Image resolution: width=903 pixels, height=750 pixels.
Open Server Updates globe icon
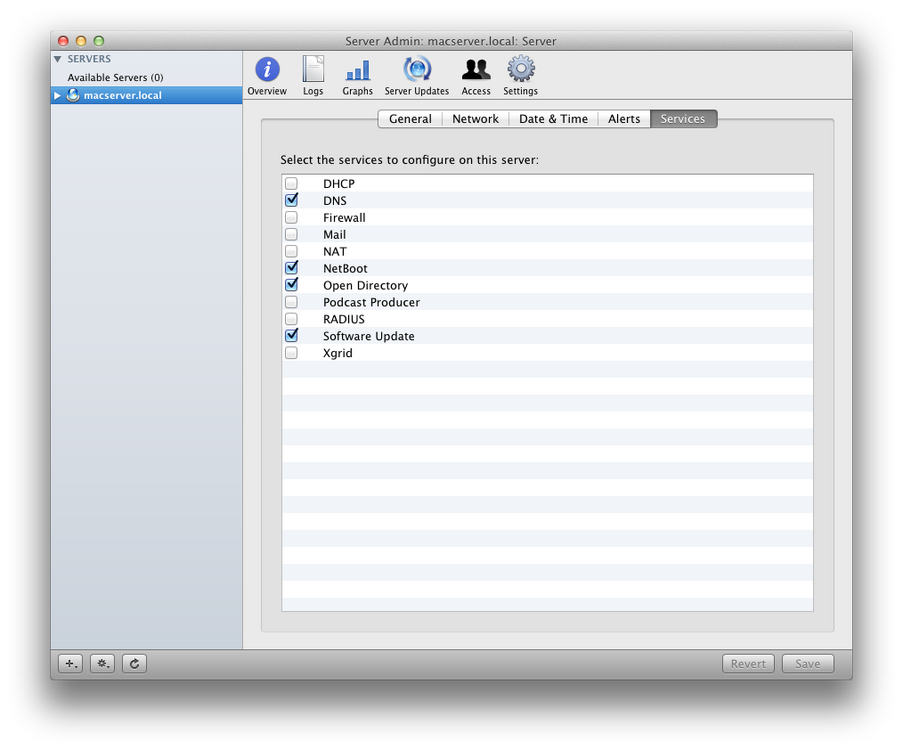pyautogui.click(x=417, y=69)
